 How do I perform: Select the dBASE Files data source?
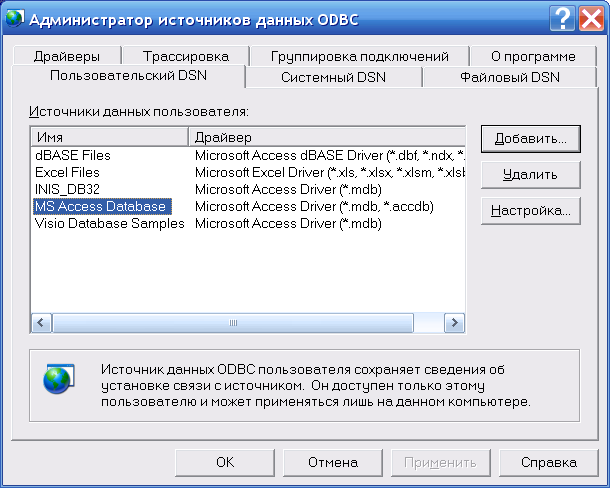pos(73,155)
